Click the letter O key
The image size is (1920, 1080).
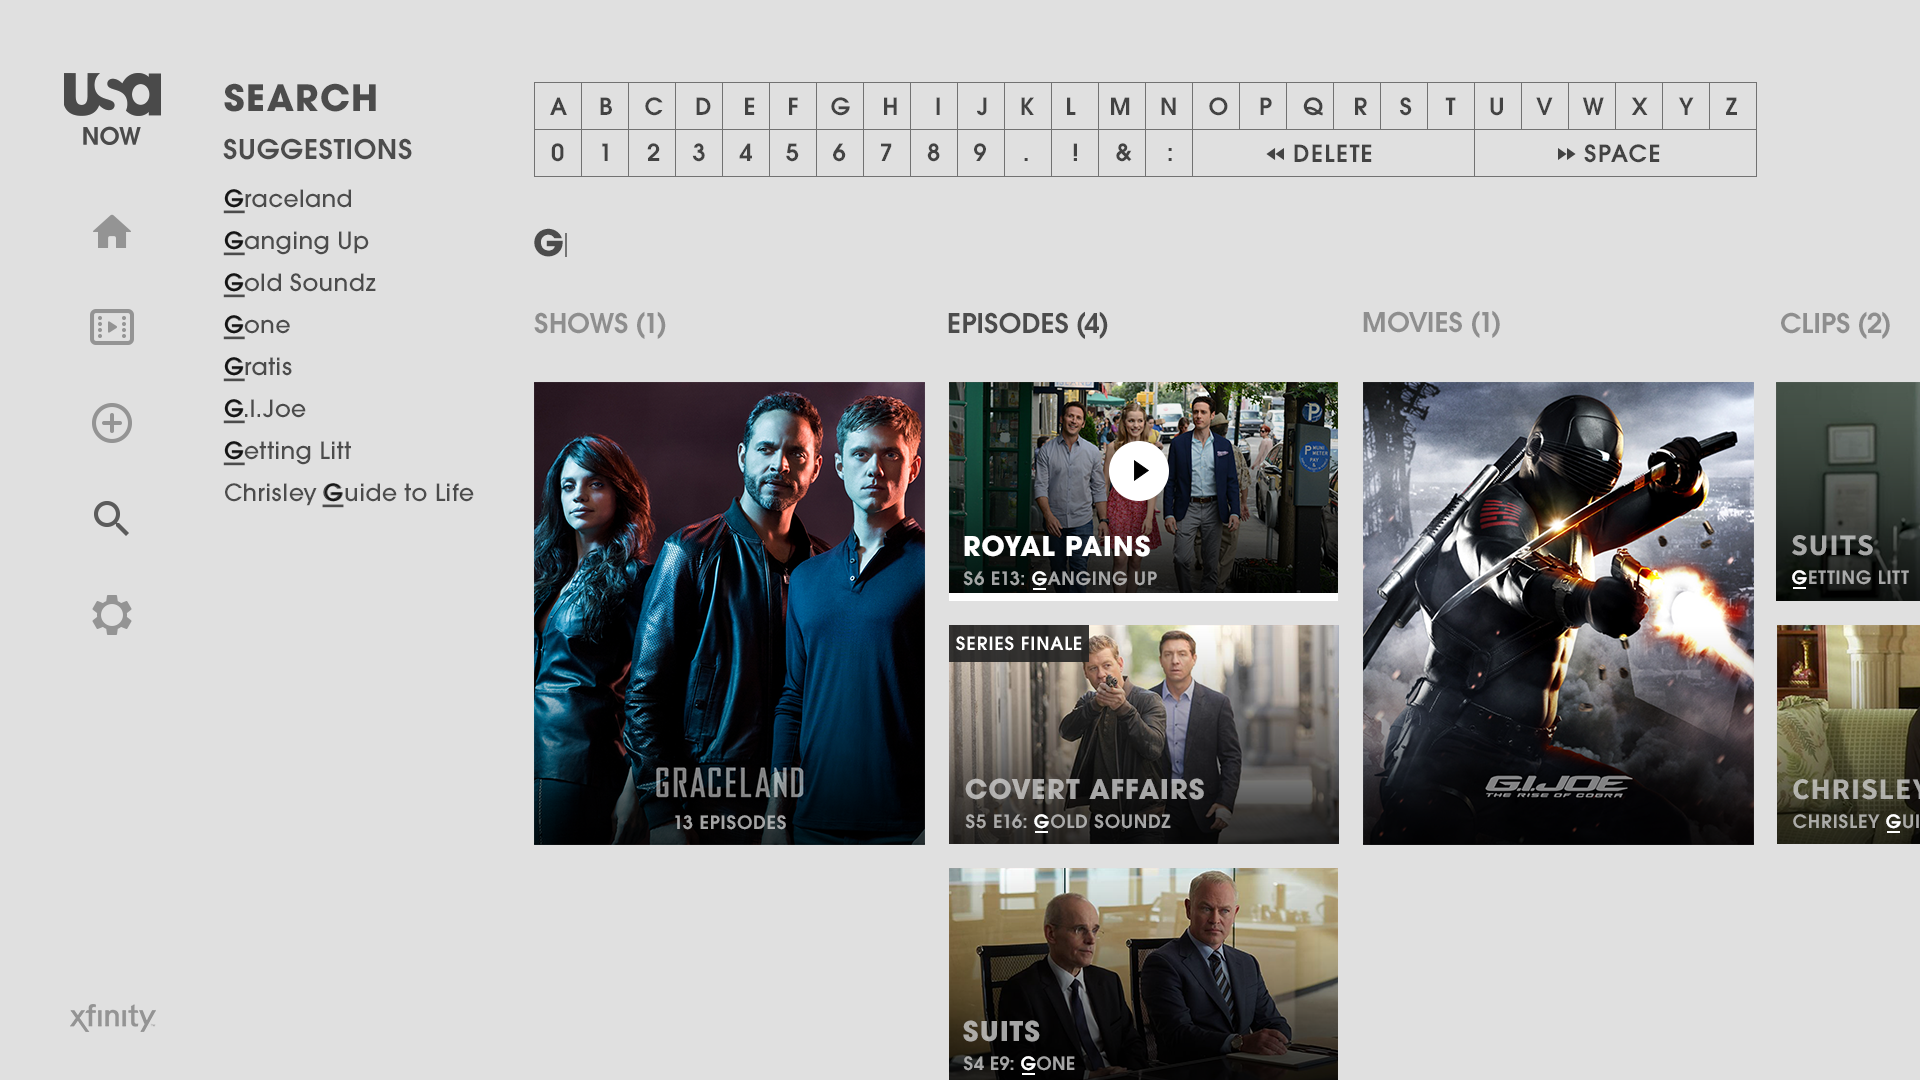[x=1216, y=106]
